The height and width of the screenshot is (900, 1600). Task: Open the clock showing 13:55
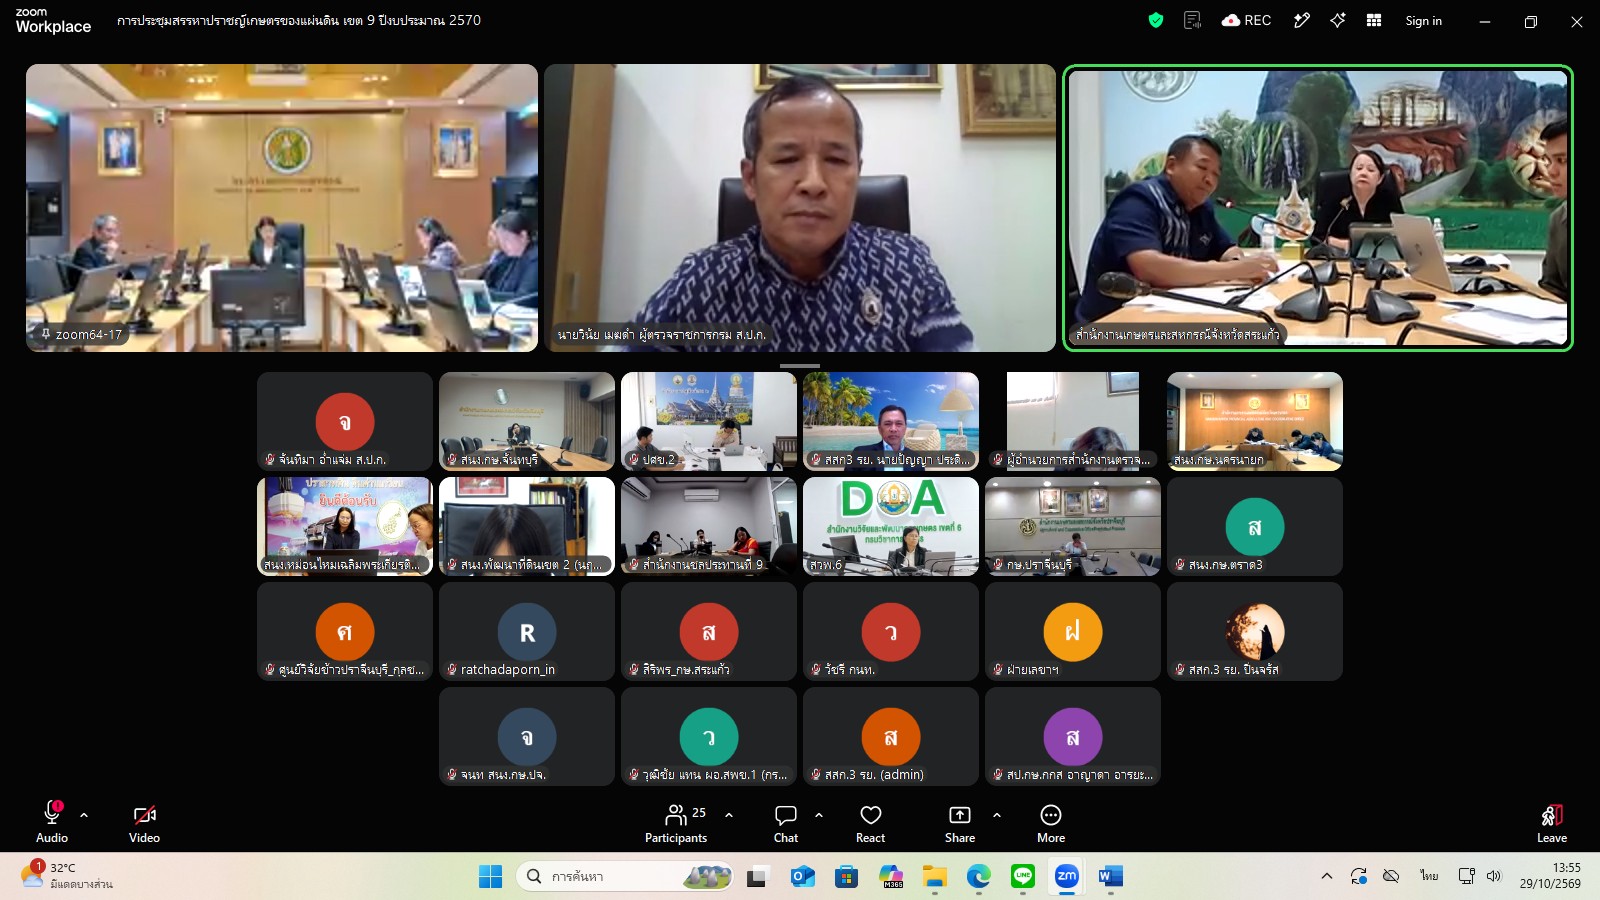pyautogui.click(x=1551, y=876)
